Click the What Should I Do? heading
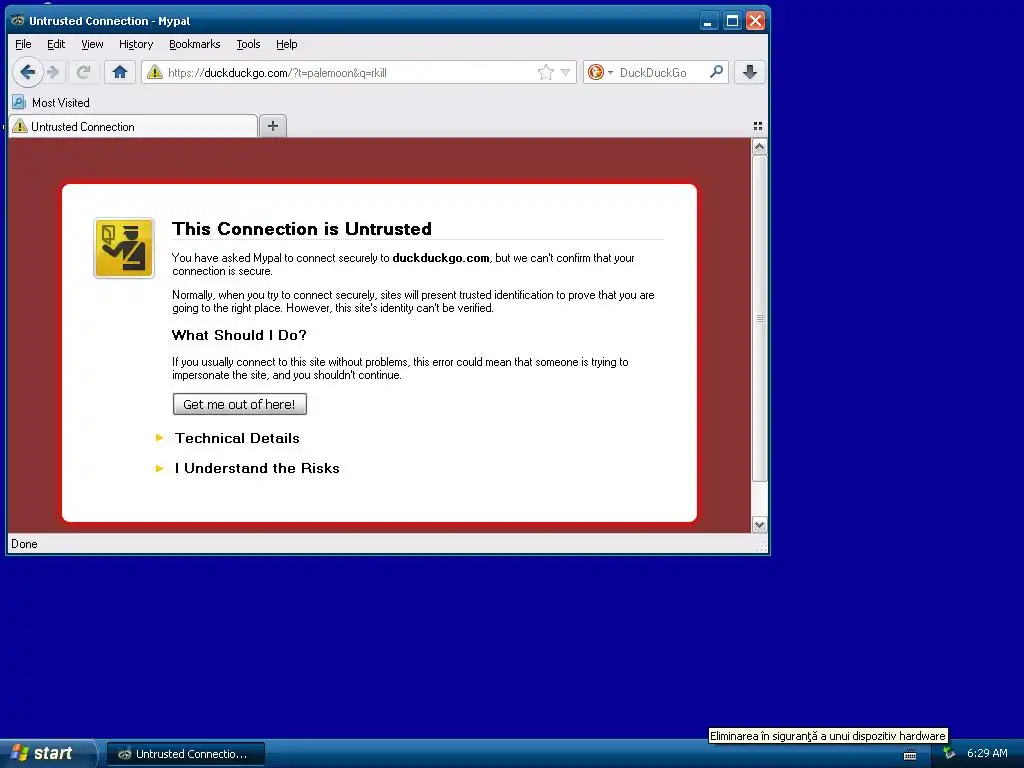Image resolution: width=1024 pixels, height=768 pixels. pyautogui.click(x=239, y=335)
